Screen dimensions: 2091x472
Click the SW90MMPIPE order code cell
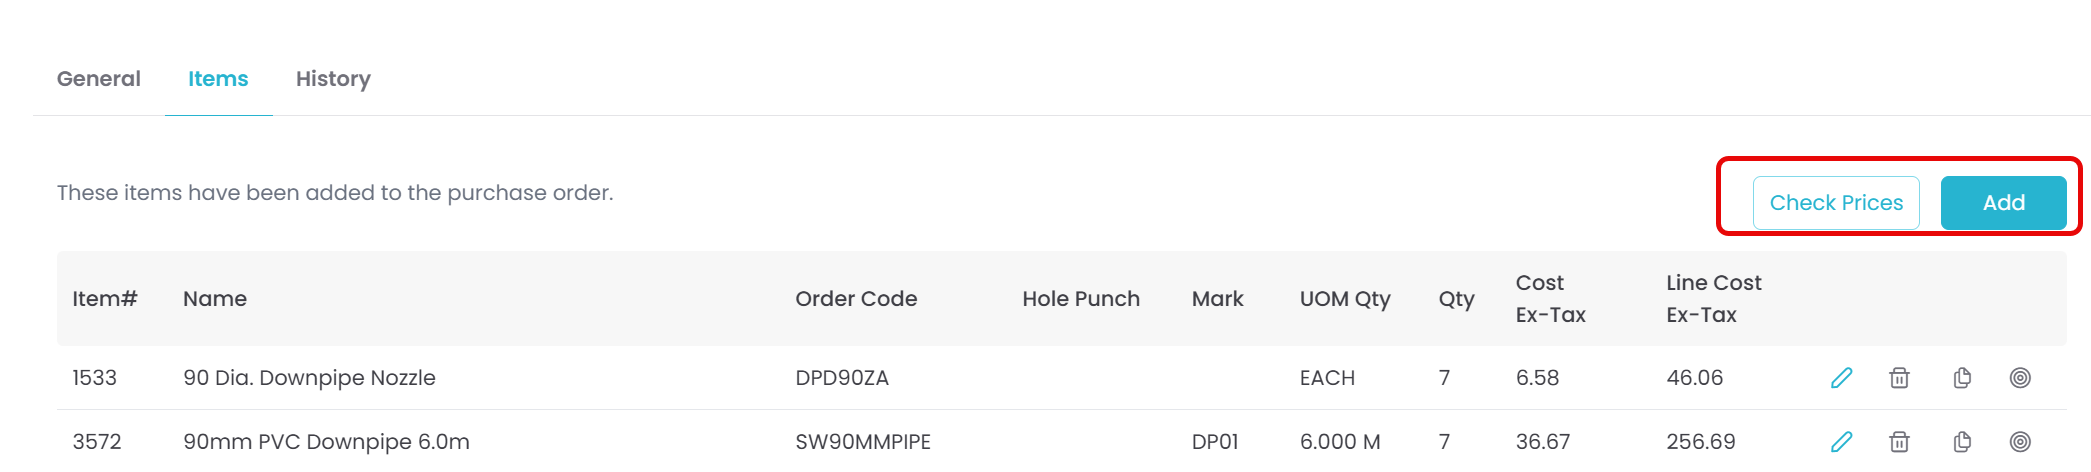click(x=863, y=442)
